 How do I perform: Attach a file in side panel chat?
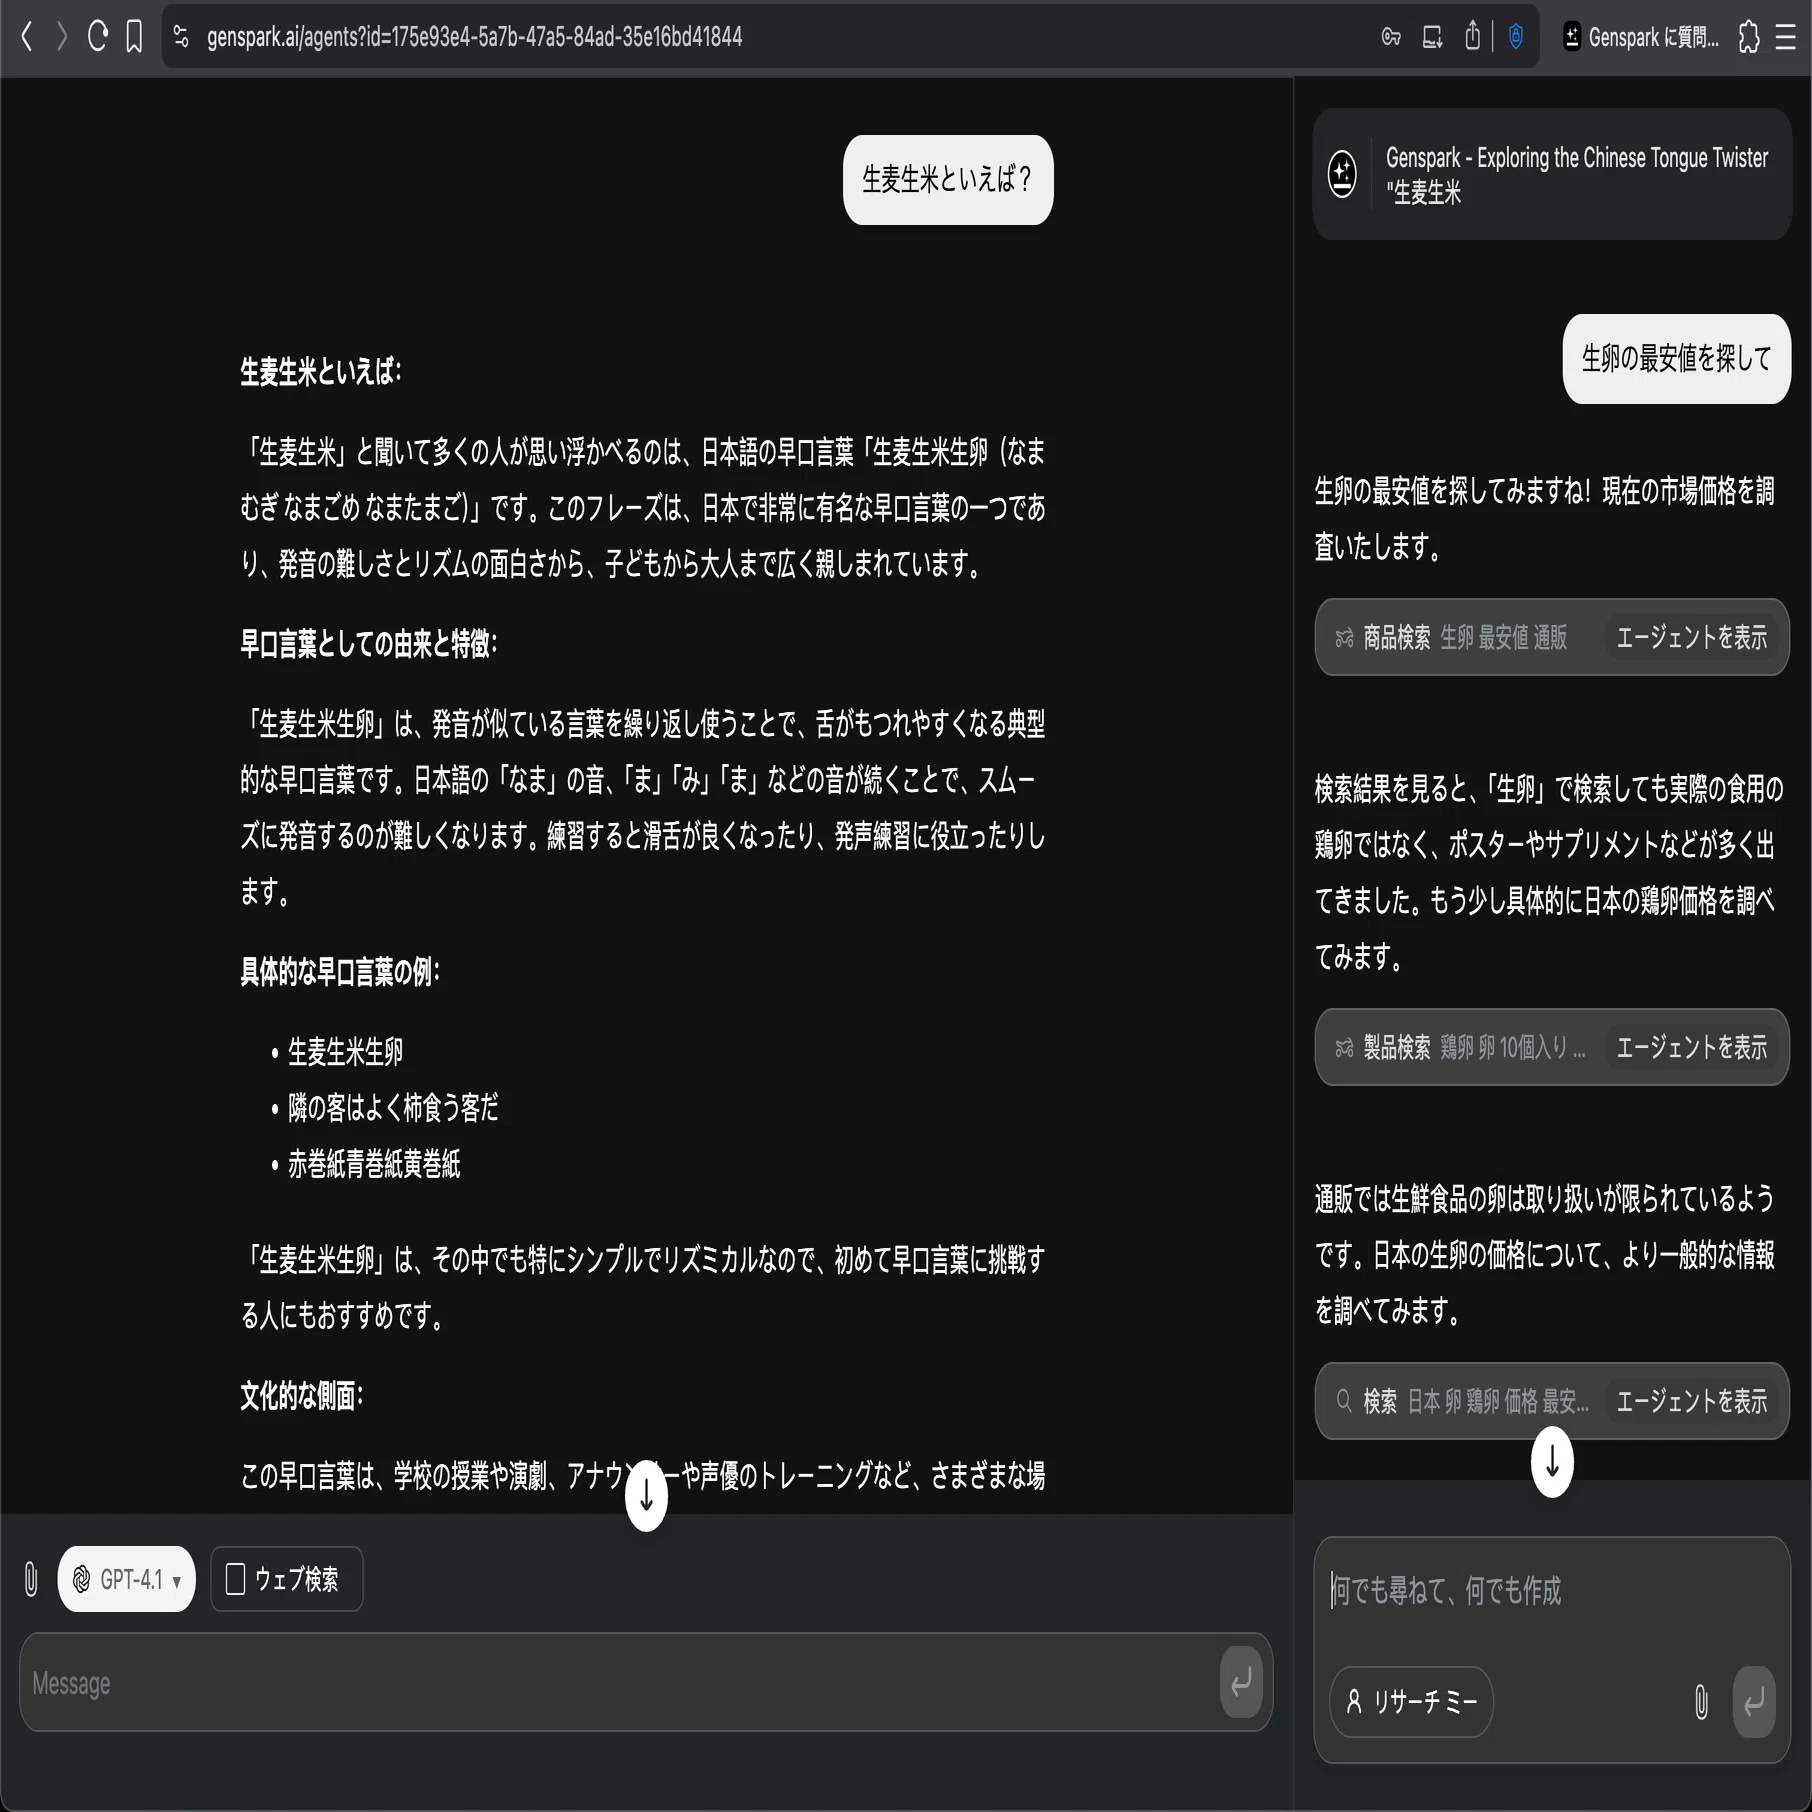[1701, 1701]
